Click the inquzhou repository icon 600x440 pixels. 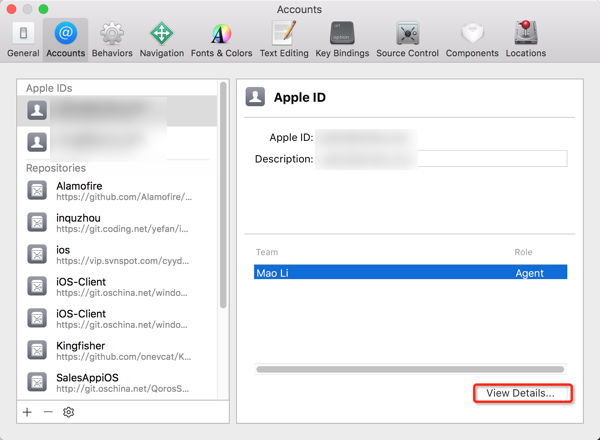[x=37, y=222]
